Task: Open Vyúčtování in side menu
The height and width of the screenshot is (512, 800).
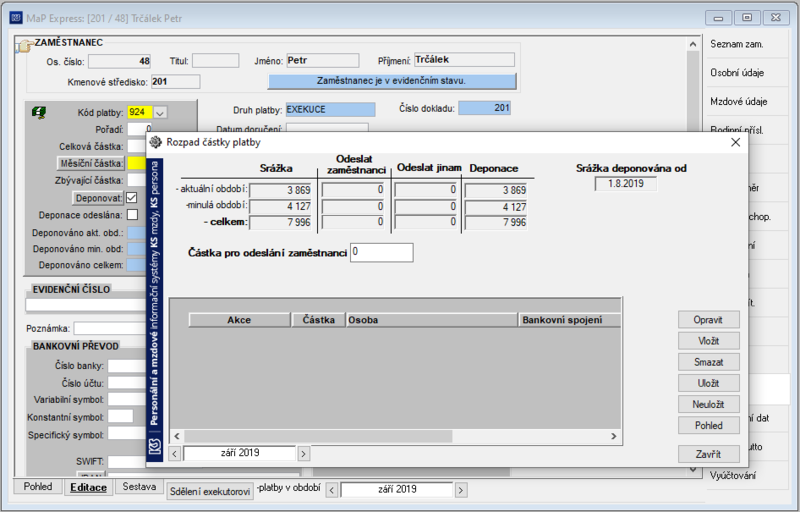Action: [x=733, y=475]
